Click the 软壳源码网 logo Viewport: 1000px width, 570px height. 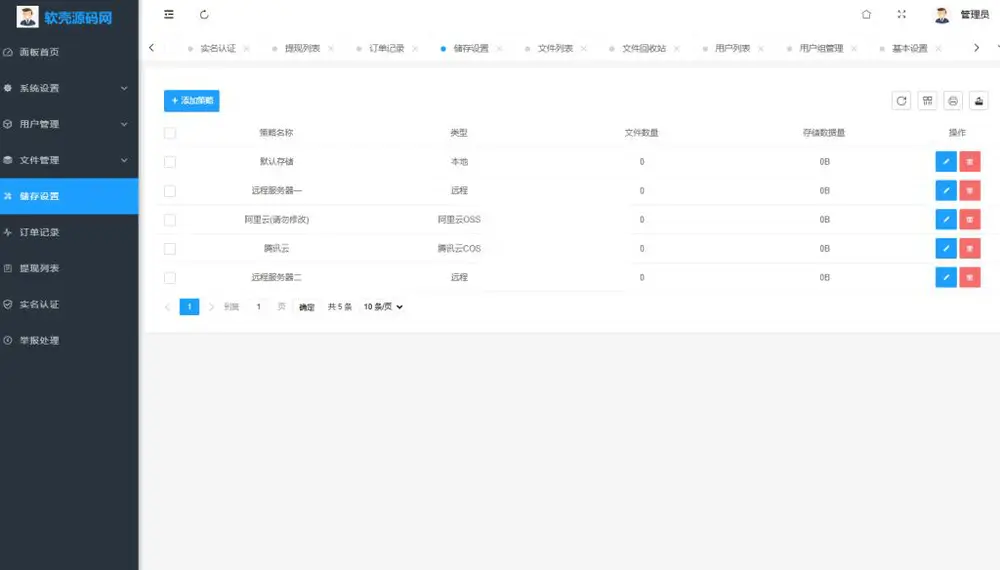coord(64,17)
